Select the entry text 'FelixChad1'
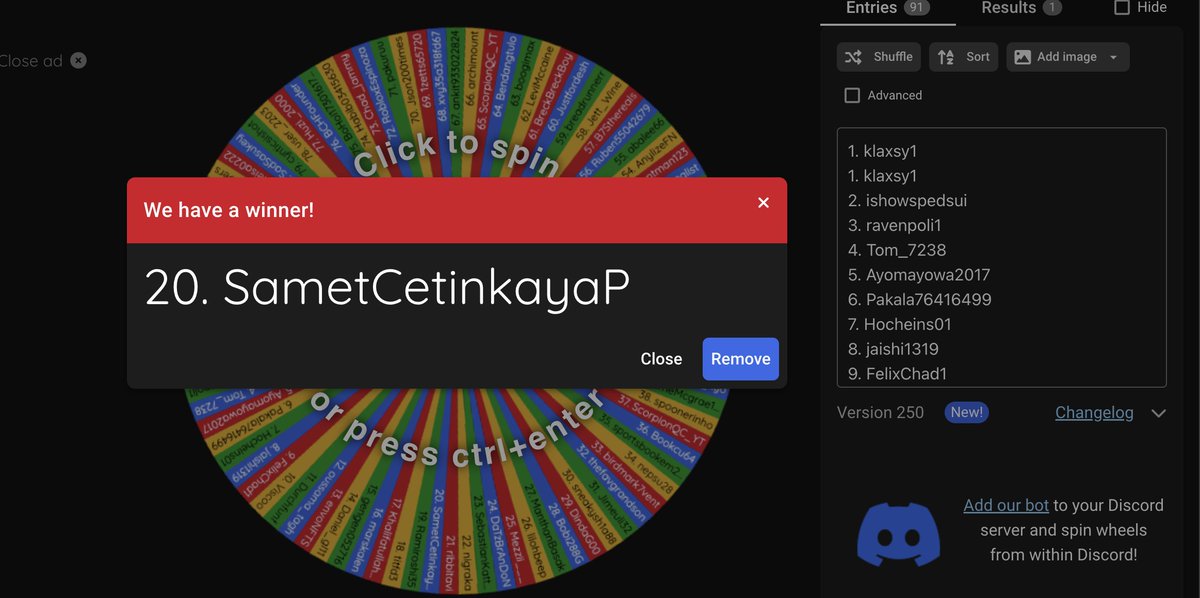Viewport: 1200px width, 598px height. (906, 374)
